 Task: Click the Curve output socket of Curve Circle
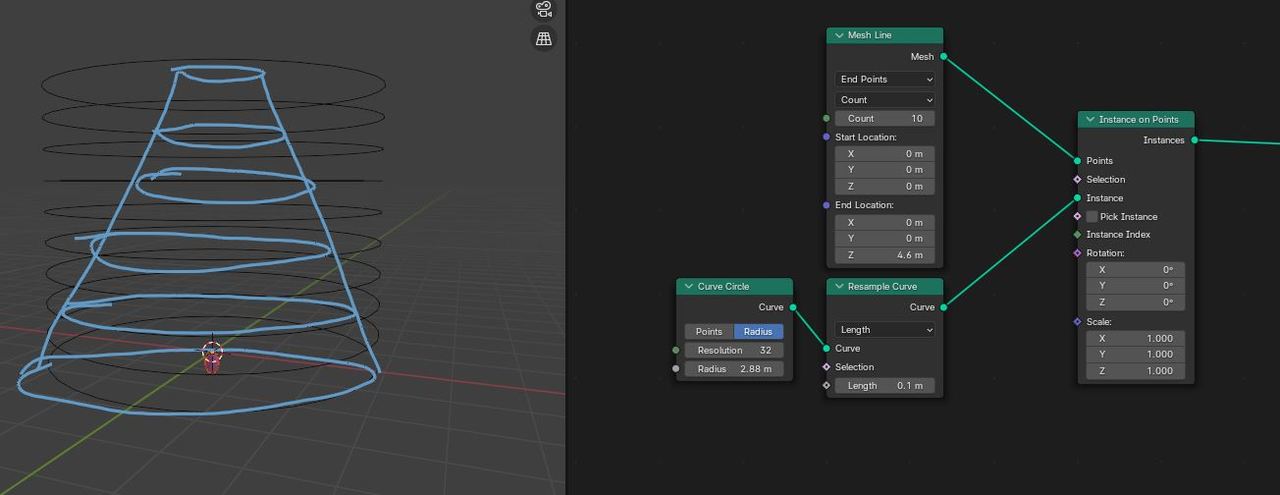pyautogui.click(x=793, y=307)
